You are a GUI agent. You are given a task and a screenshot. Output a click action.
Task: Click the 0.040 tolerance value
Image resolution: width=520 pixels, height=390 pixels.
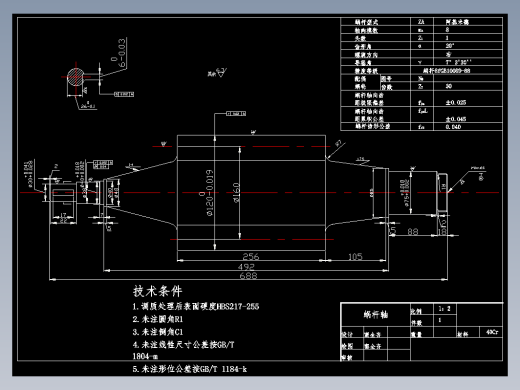(x=453, y=127)
